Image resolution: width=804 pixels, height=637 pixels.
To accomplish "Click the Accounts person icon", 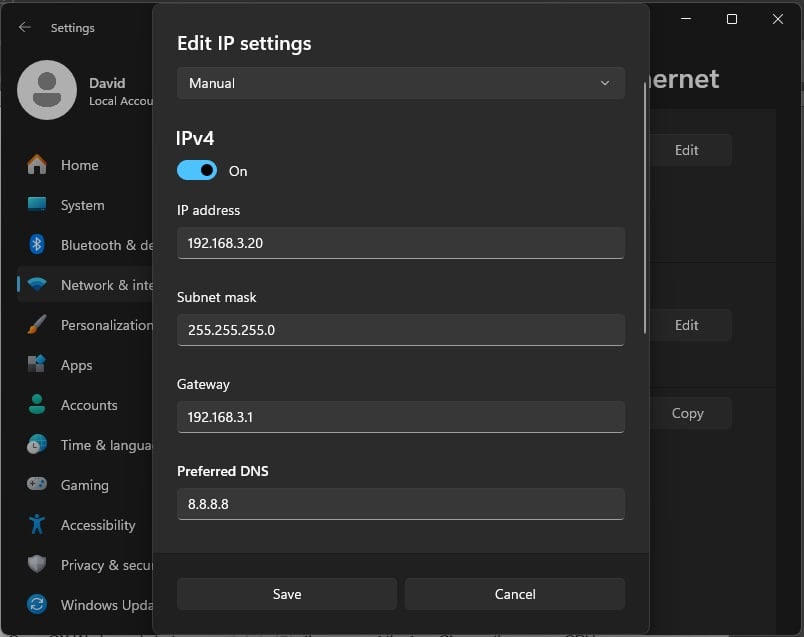I will click(x=37, y=404).
